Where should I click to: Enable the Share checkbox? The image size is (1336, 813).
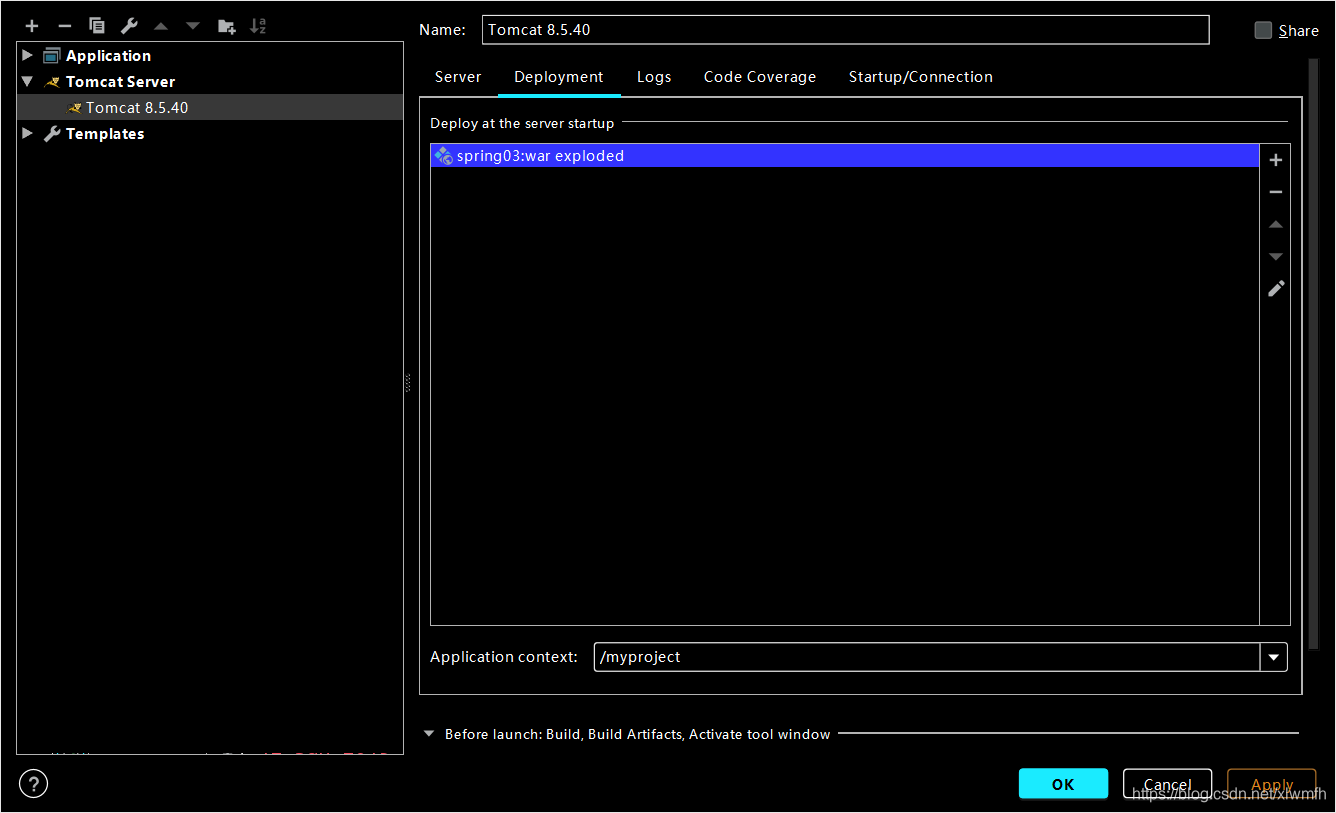[1263, 30]
